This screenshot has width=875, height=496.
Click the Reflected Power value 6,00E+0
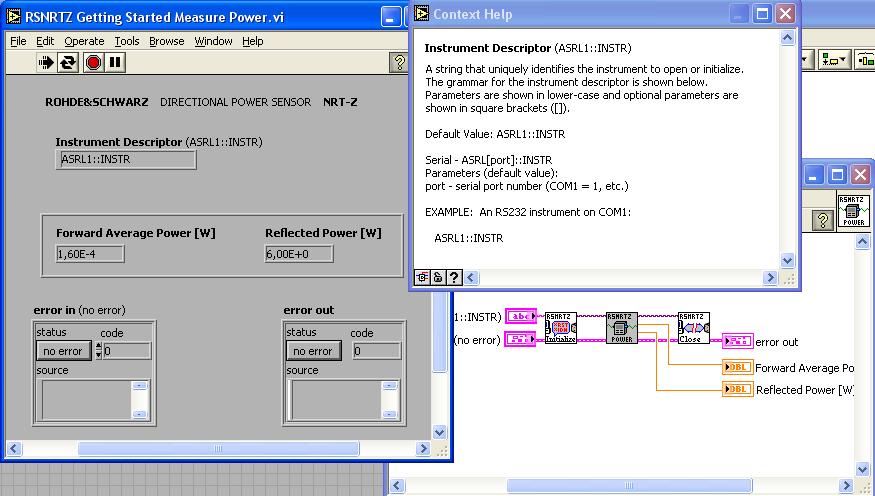pos(299,254)
